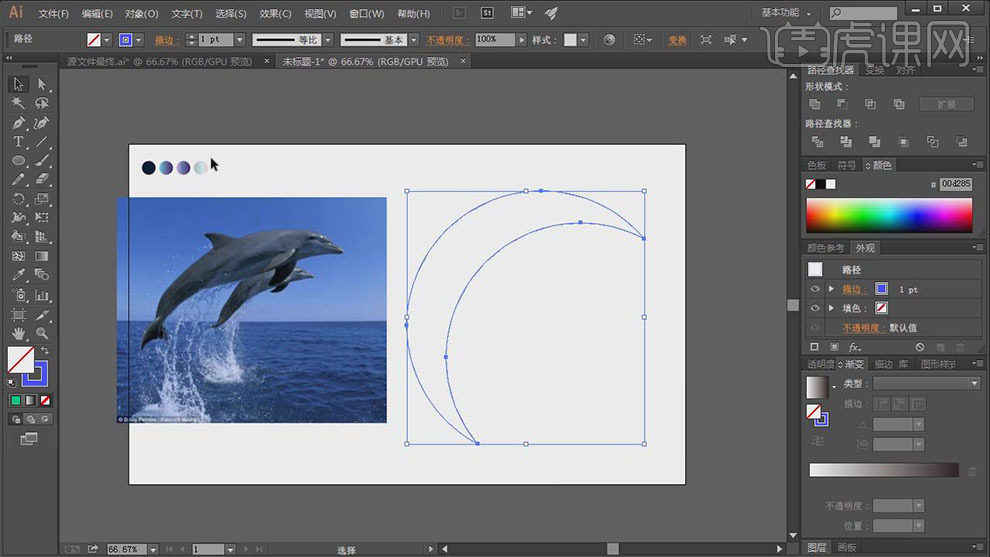The image size is (990, 557).
Task: Select the Type tool
Action: [x=18, y=142]
